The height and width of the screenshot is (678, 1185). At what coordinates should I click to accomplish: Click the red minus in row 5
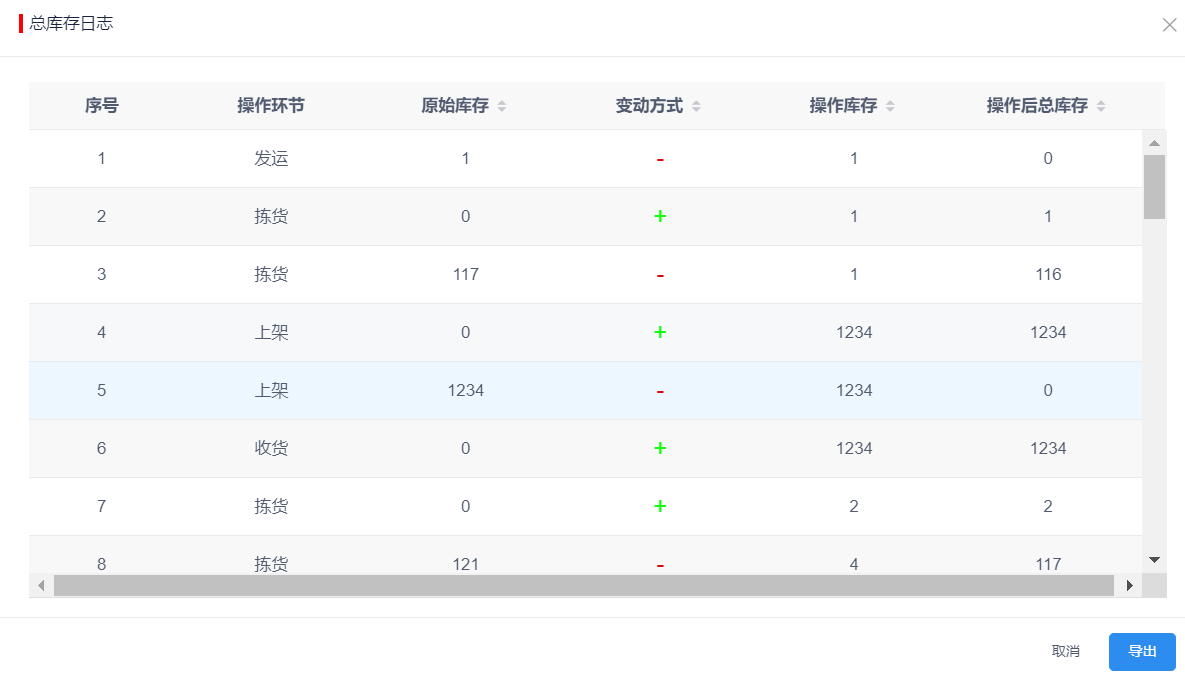660,392
